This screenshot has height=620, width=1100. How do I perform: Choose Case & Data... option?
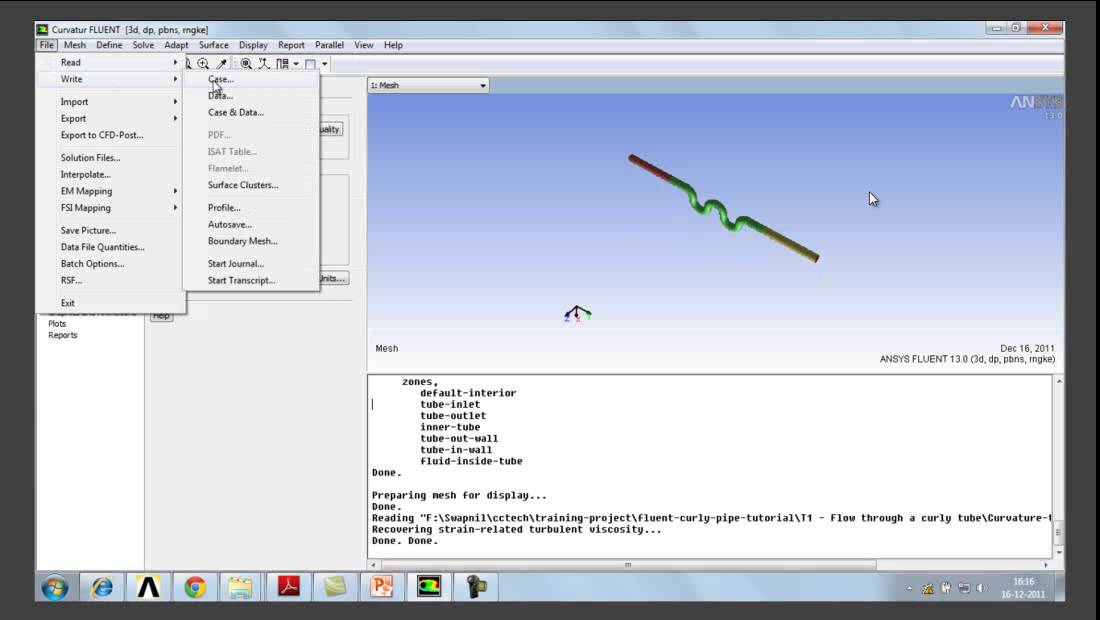point(236,112)
